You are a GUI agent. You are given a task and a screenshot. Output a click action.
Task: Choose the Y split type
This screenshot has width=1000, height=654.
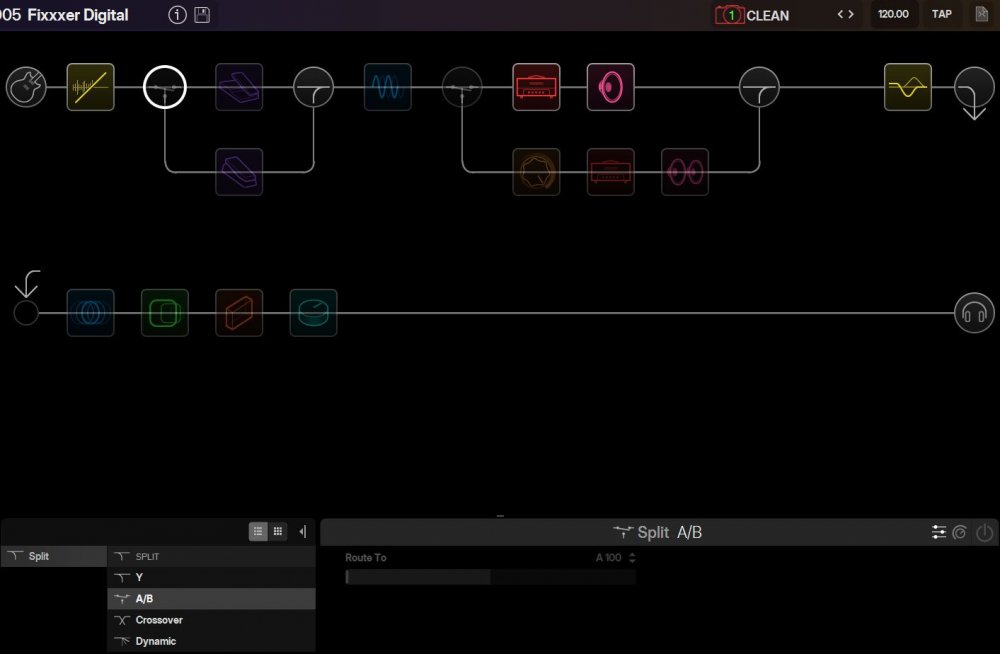212,577
